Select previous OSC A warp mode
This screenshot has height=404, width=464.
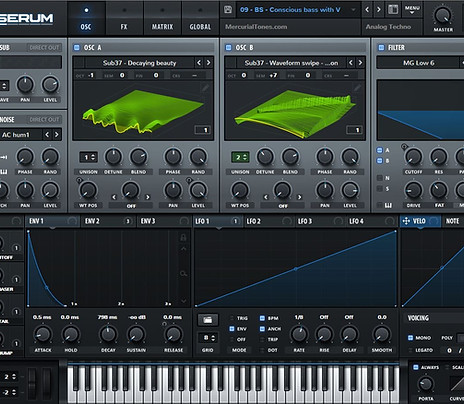(x=114, y=197)
